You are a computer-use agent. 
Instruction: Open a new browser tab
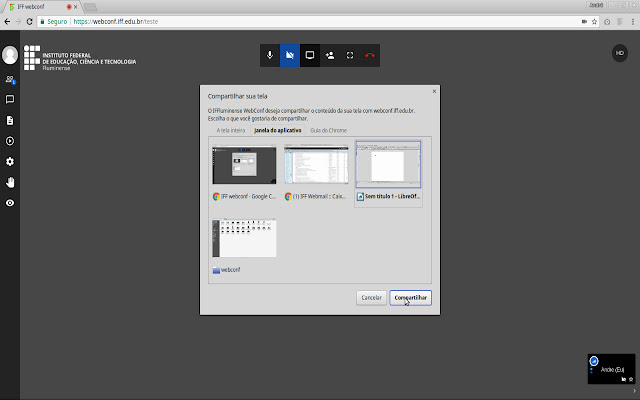click(90, 7)
